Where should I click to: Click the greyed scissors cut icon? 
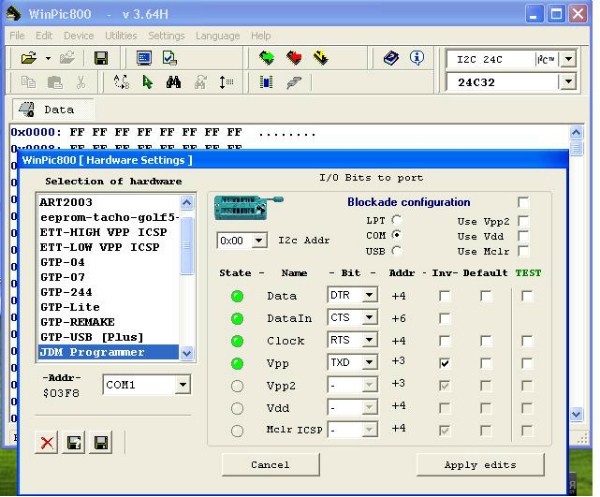(x=81, y=82)
